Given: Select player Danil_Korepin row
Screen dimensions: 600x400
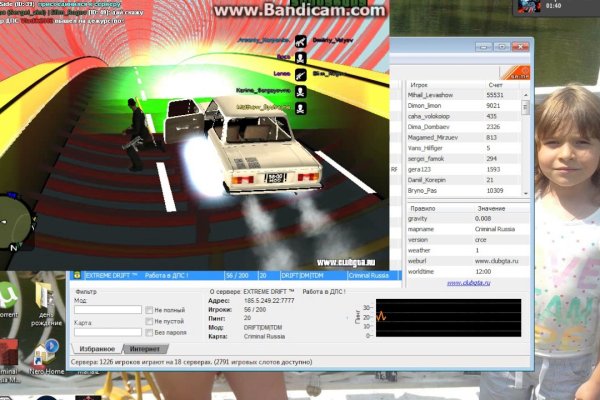Looking at the screenshot, I should pos(464,180).
